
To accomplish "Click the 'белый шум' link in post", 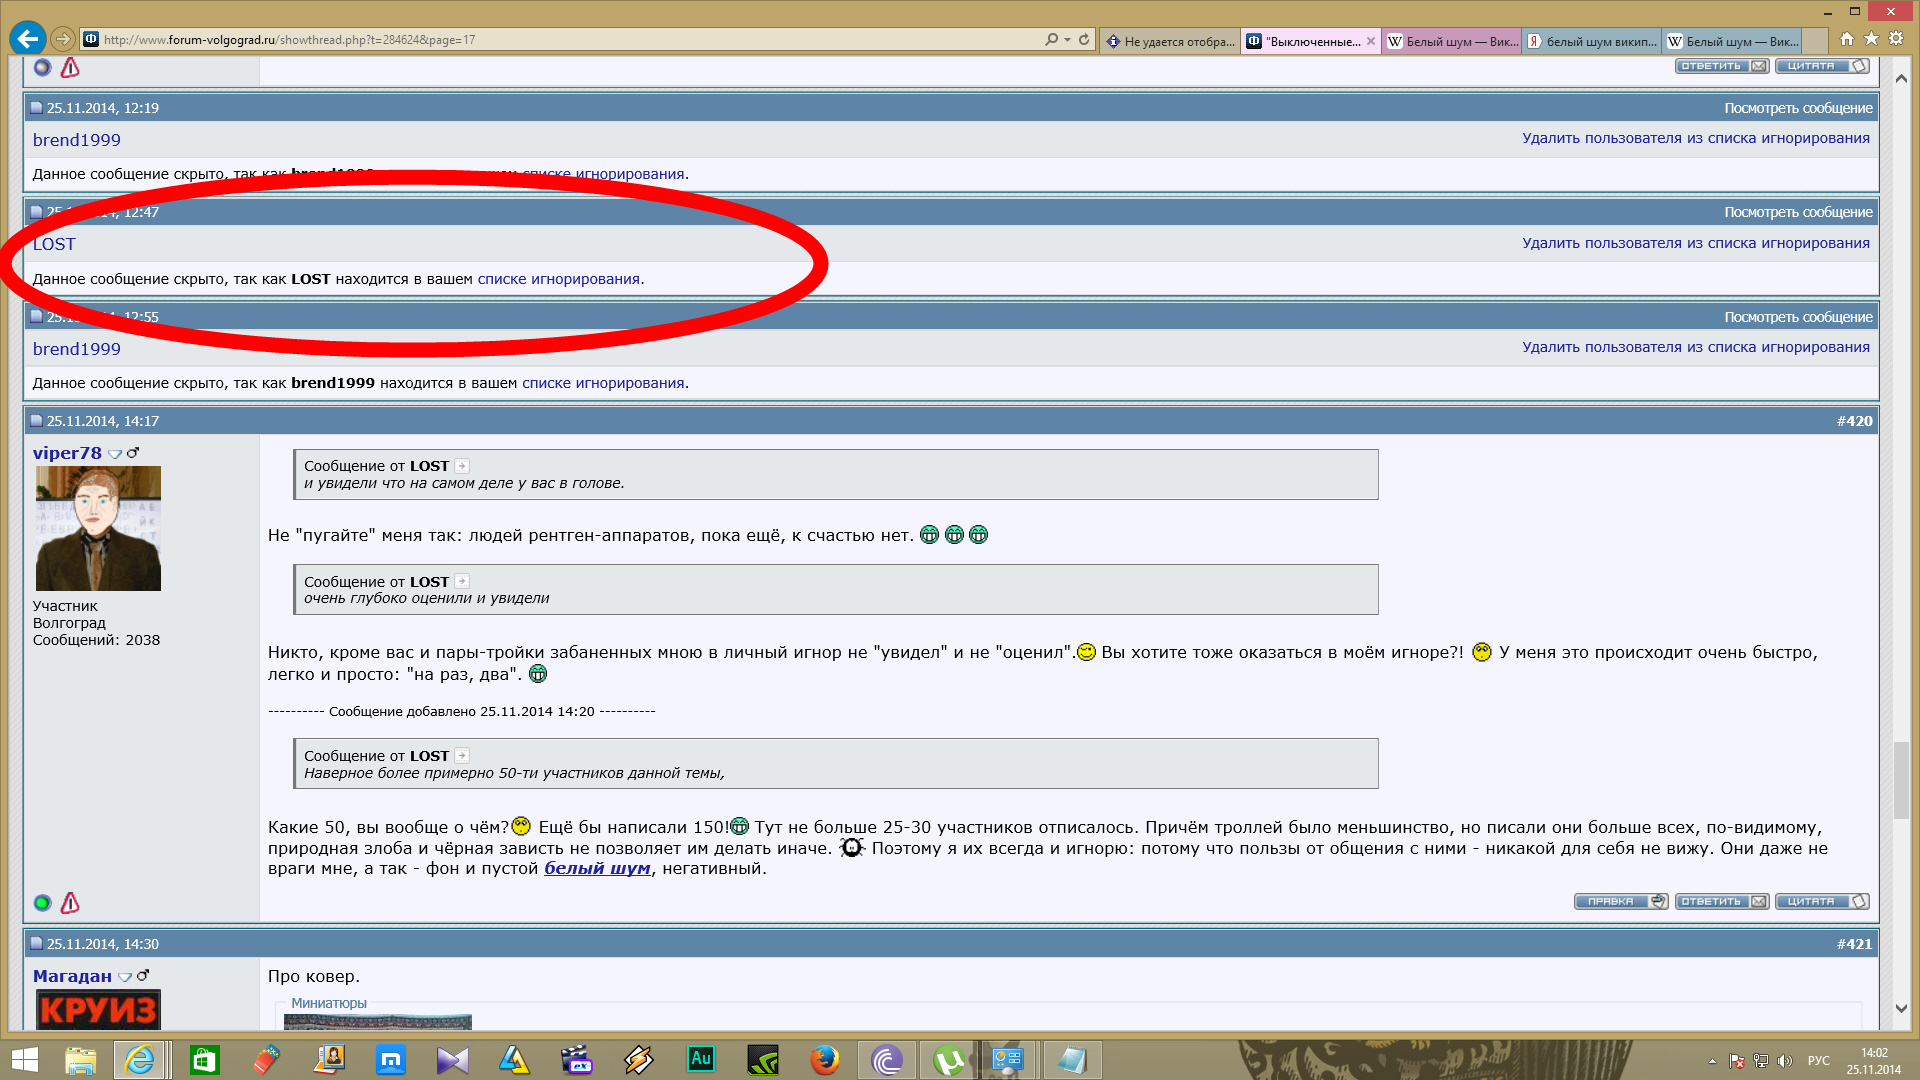I will coord(597,868).
